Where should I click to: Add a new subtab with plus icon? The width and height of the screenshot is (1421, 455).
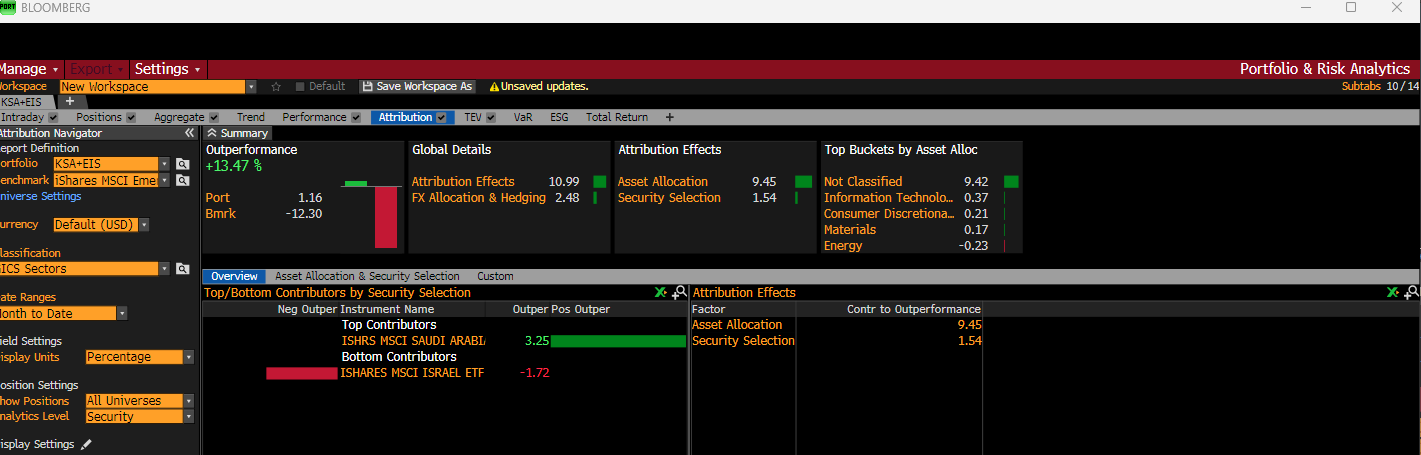click(669, 117)
